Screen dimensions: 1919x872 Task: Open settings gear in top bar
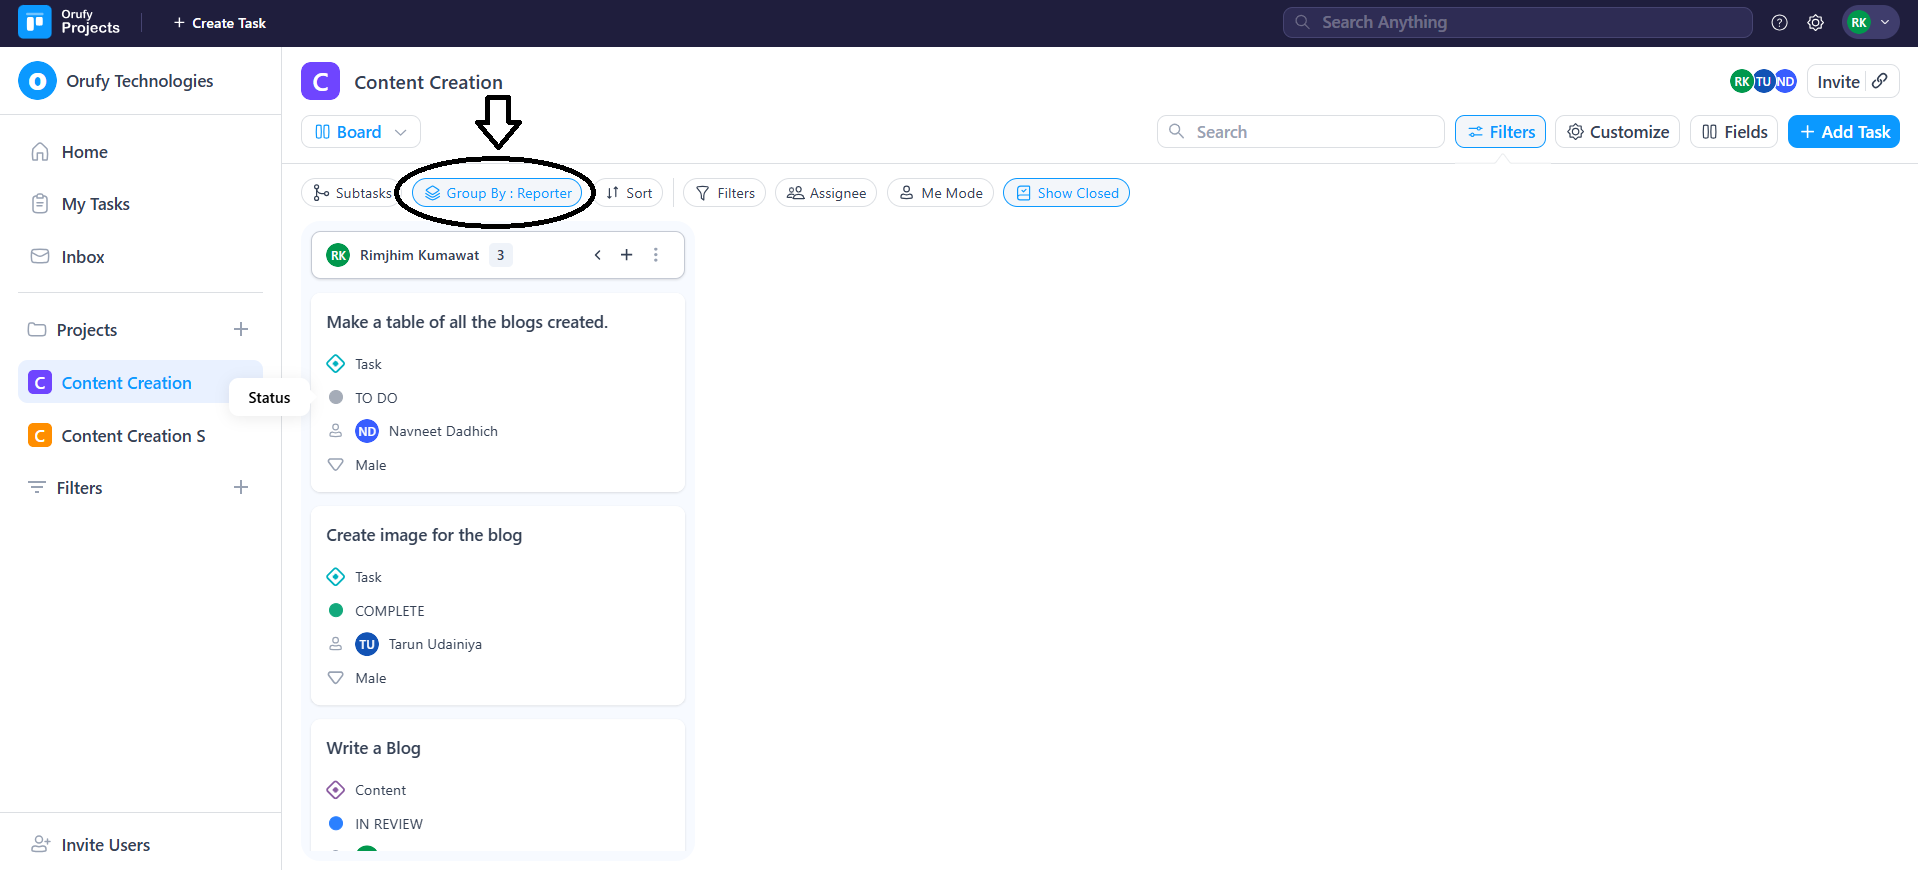click(x=1815, y=22)
